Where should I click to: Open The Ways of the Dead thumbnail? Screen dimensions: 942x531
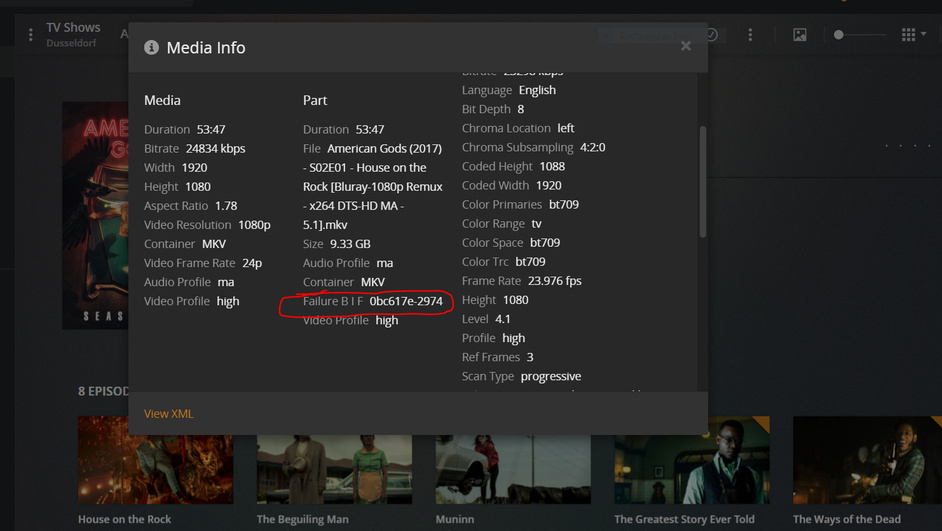tap(868, 460)
